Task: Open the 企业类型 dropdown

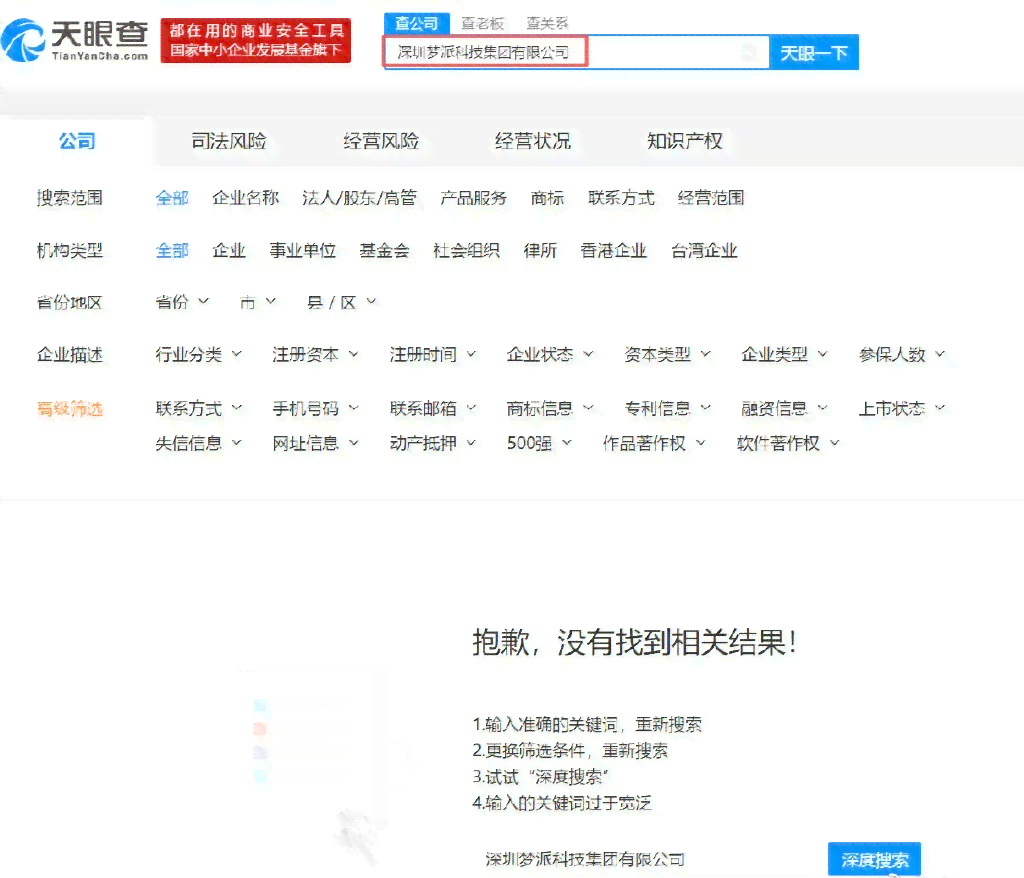Action: 784,355
